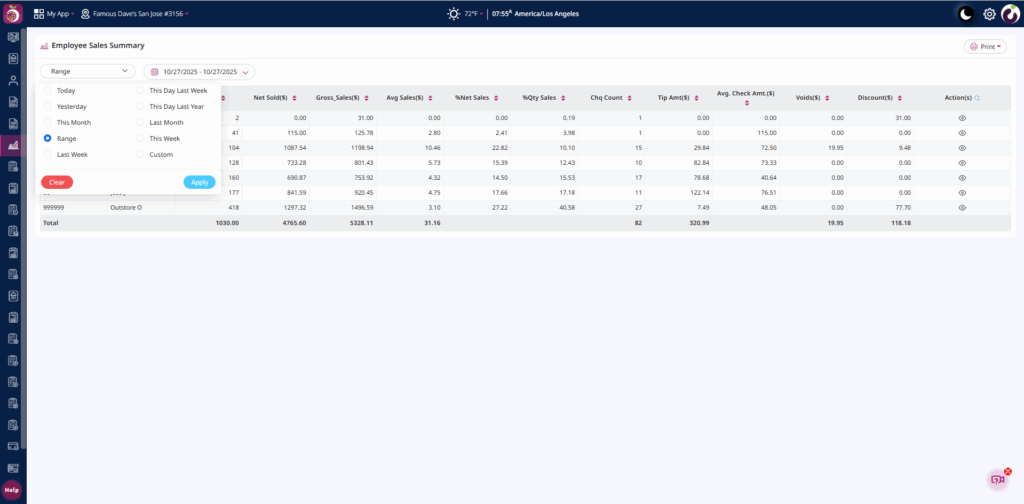Expand the Range period dropdown
The width and height of the screenshot is (1024, 504).
tap(88, 72)
